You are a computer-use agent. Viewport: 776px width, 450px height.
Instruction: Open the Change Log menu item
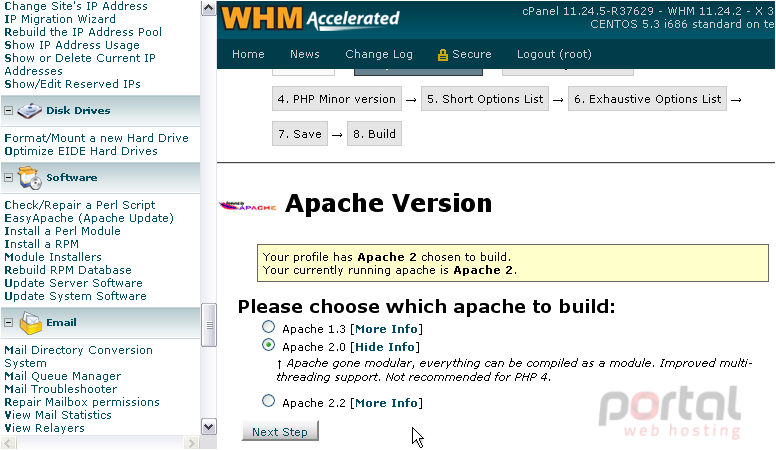[x=379, y=54]
